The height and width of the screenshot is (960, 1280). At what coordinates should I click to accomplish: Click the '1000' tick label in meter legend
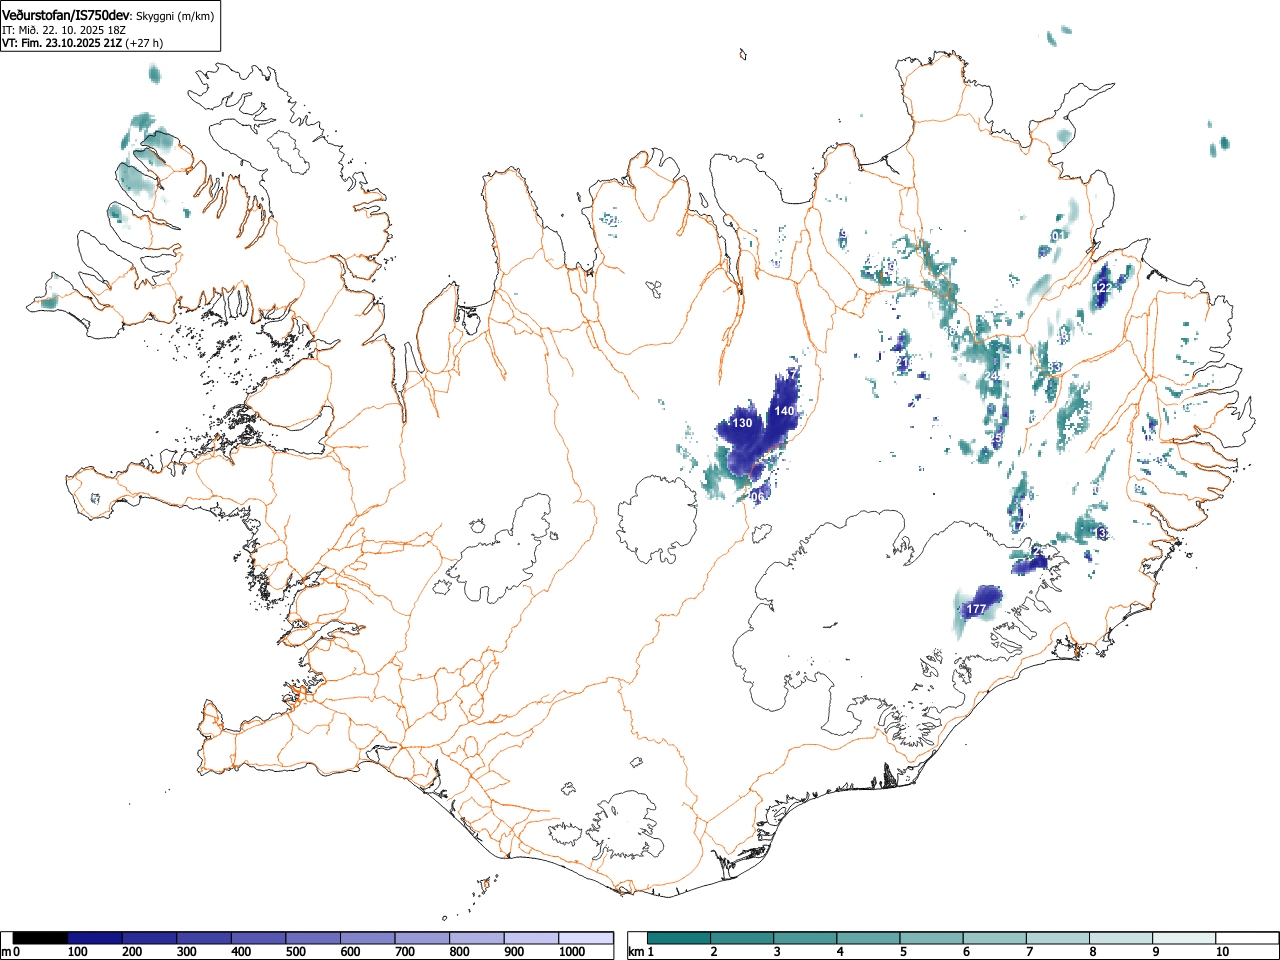pos(572,952)
